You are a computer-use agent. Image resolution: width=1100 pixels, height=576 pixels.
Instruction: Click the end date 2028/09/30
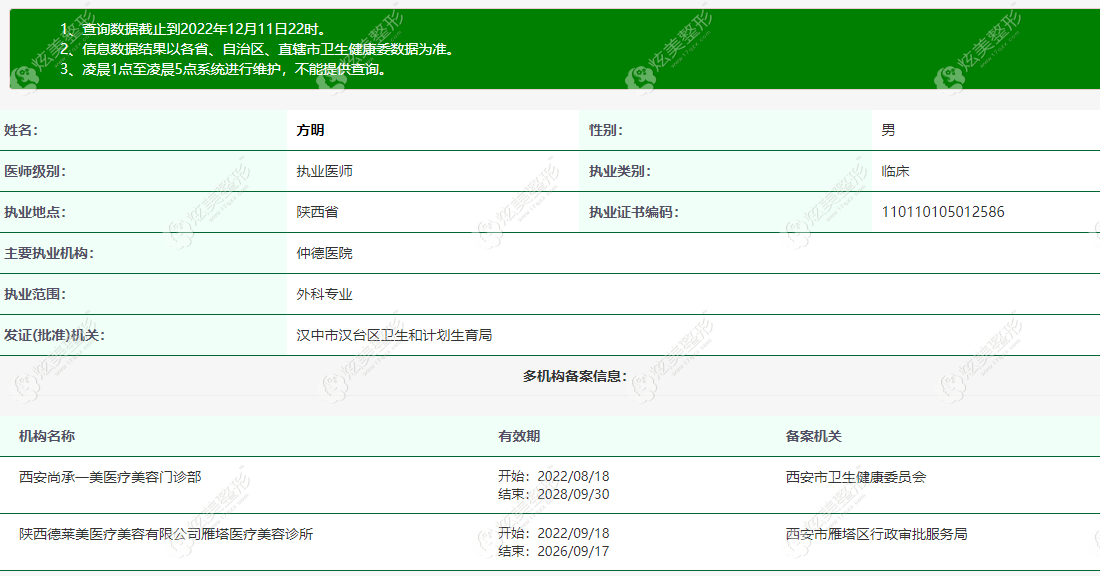573,495
